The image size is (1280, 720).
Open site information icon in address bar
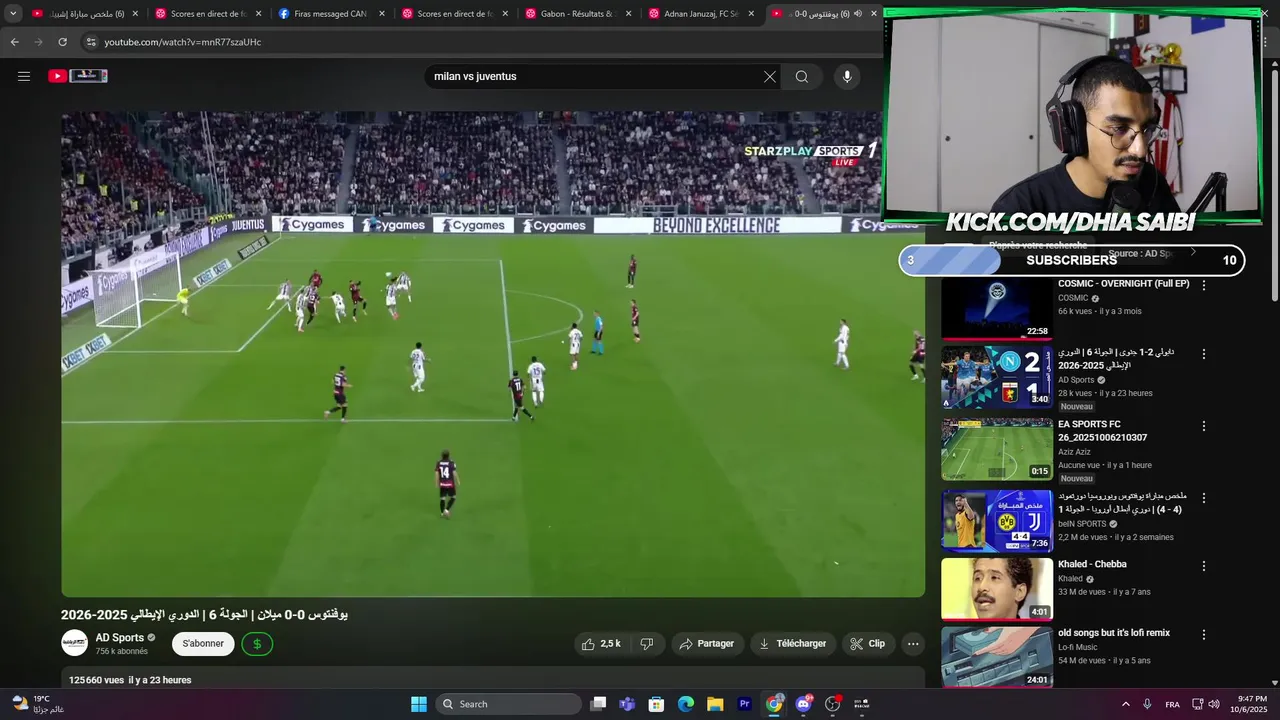tap(90, 42)
